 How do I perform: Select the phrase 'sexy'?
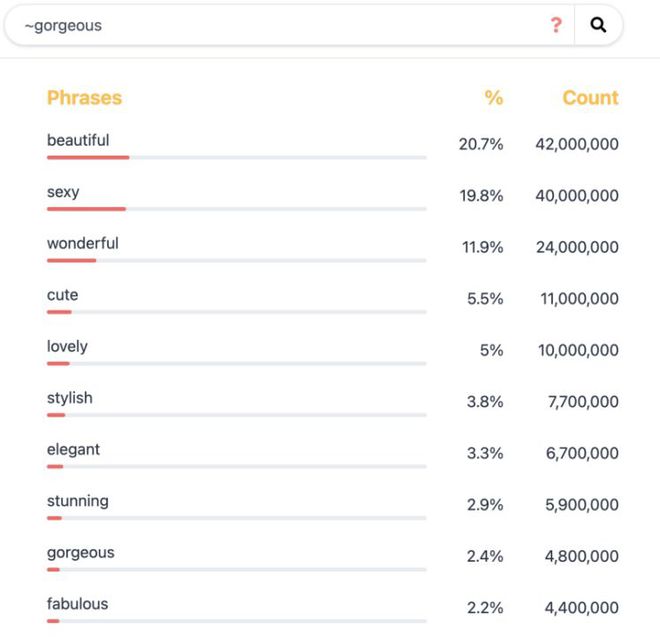63,192
